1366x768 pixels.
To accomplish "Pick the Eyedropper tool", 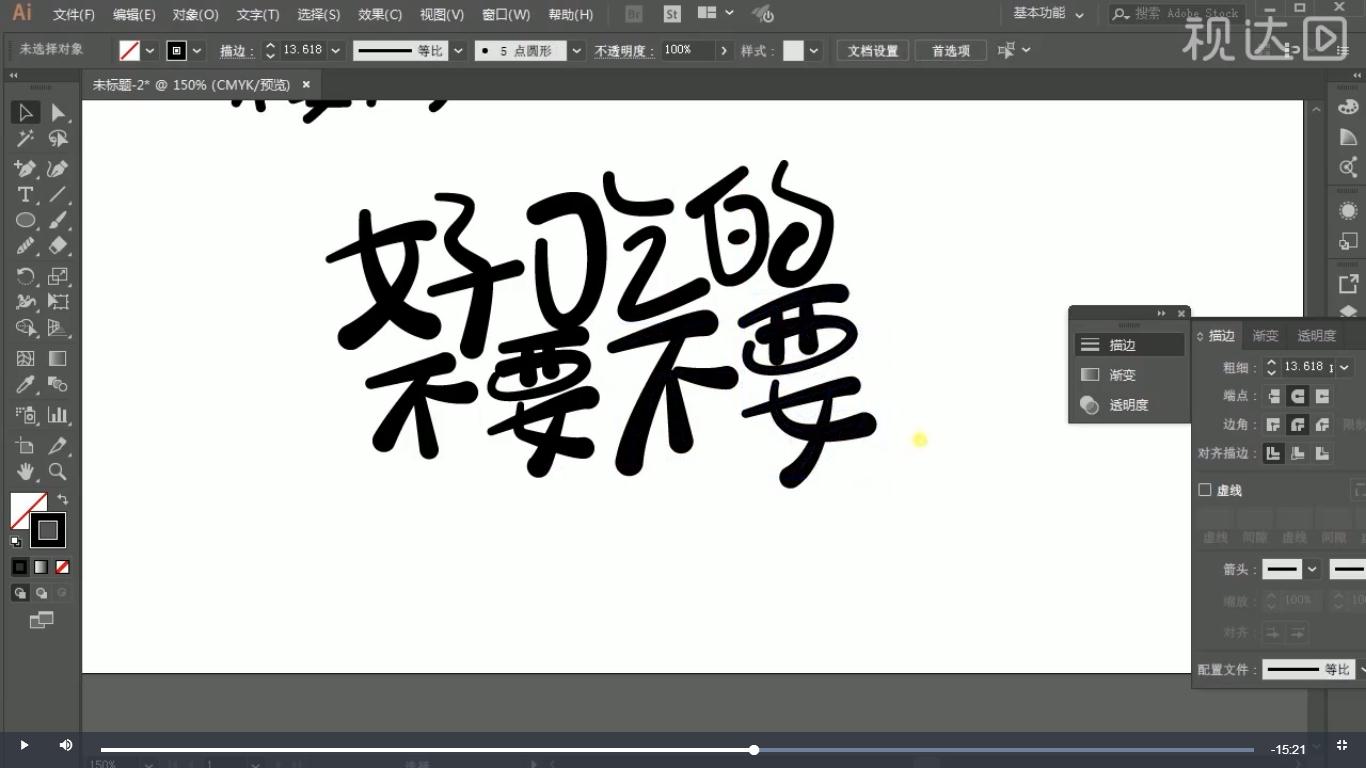I will (25, 385).
